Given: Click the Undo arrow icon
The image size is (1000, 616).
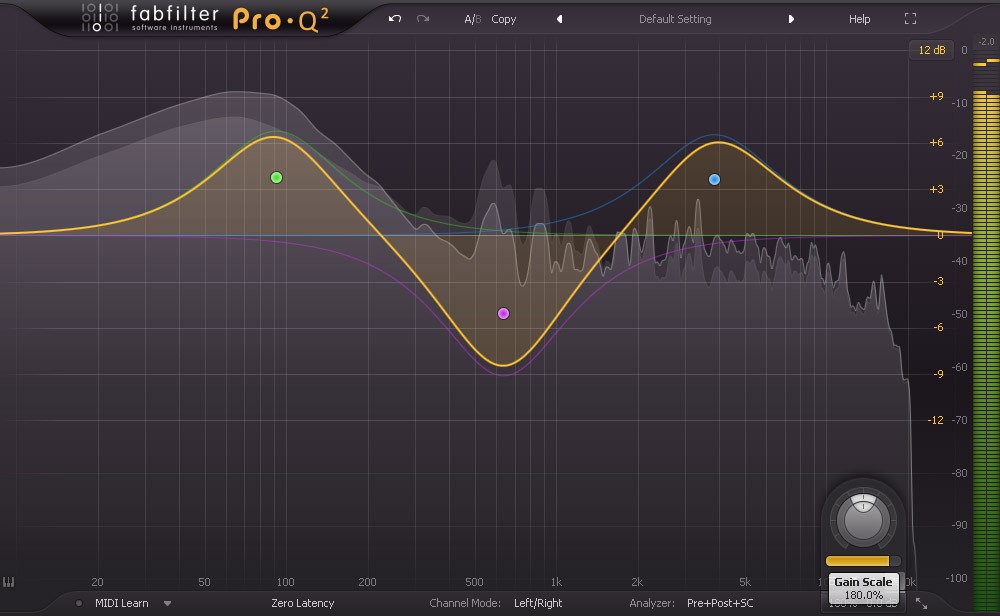Looking at the screenshot, I should point(395,18).
